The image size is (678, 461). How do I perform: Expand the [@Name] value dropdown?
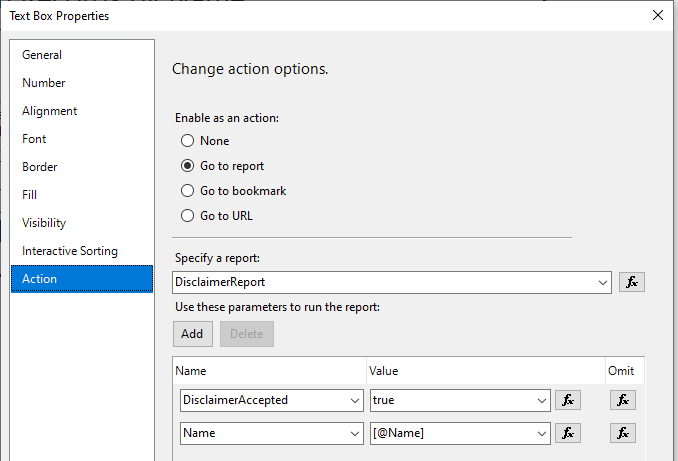(542, 433)
